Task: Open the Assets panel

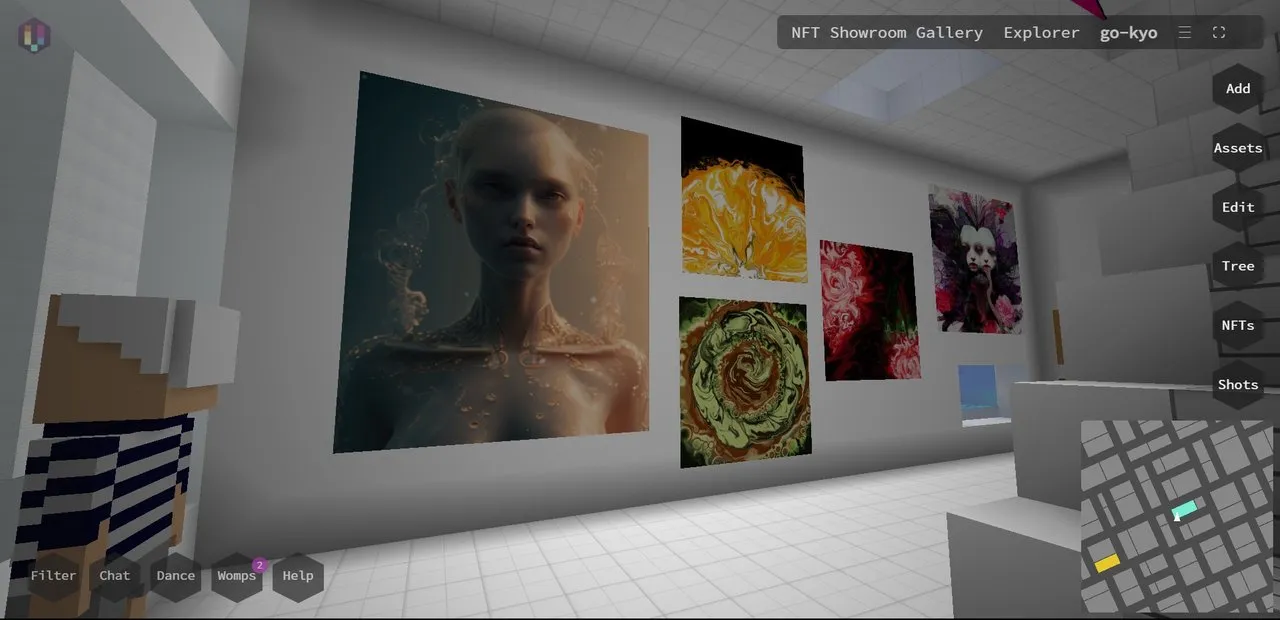Action: click(x=1238, y=148)
